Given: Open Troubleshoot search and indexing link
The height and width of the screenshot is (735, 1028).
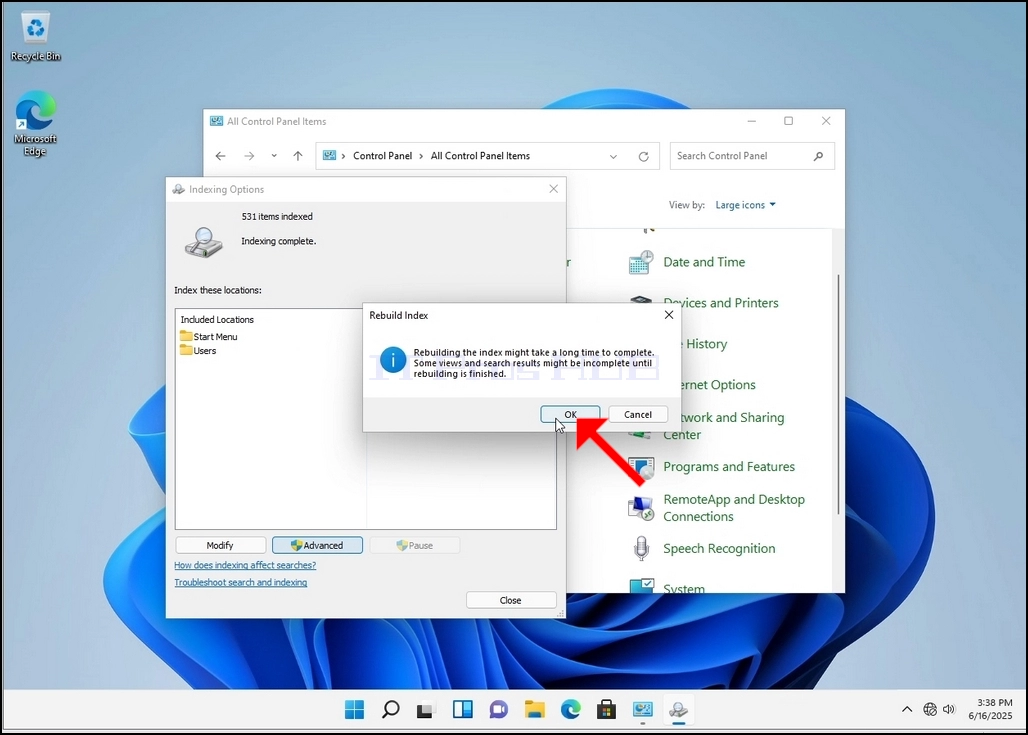Looking at the screenshot, I should 241,582.
